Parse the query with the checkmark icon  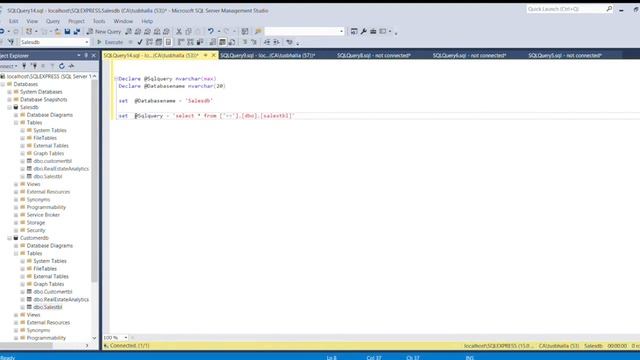pos(140,42)
